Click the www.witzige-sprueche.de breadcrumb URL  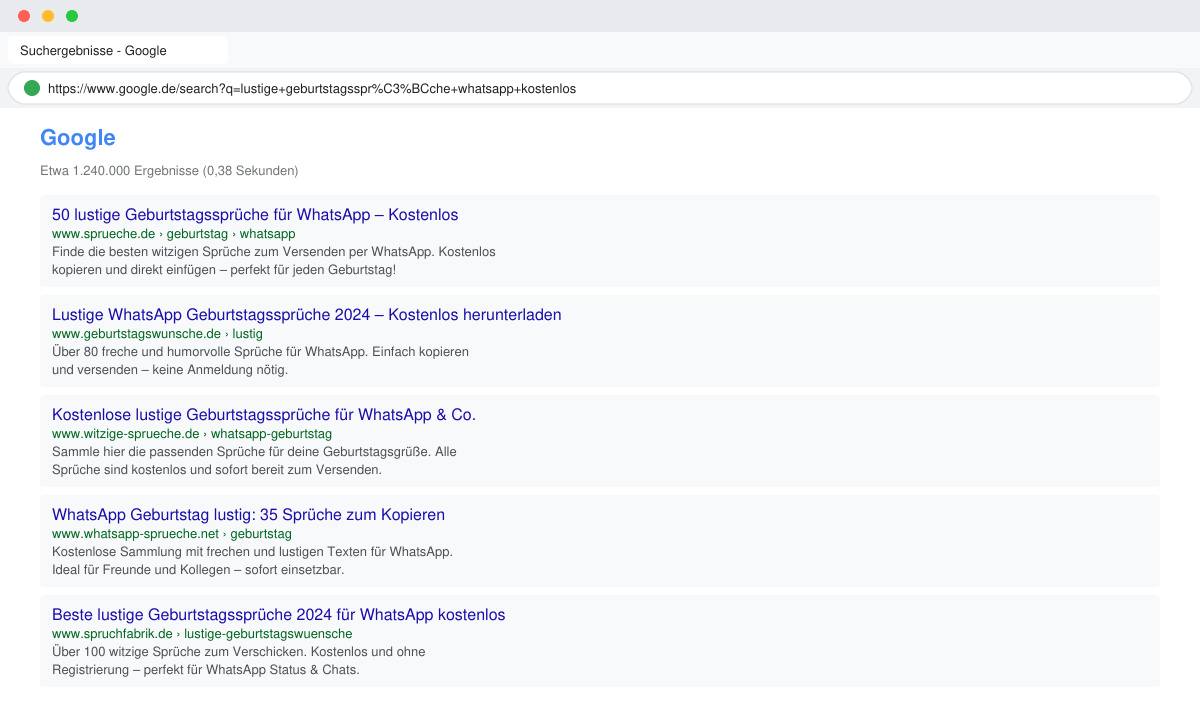tap(192, 434)
